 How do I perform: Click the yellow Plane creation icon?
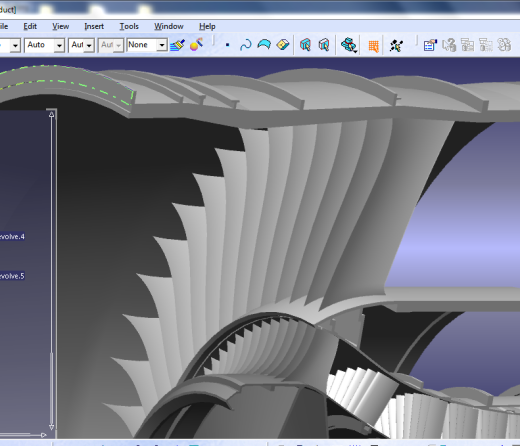pos(283,45)
